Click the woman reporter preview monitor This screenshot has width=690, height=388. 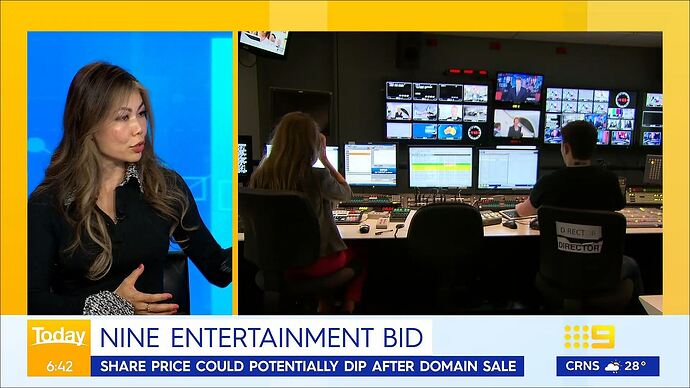516,124
